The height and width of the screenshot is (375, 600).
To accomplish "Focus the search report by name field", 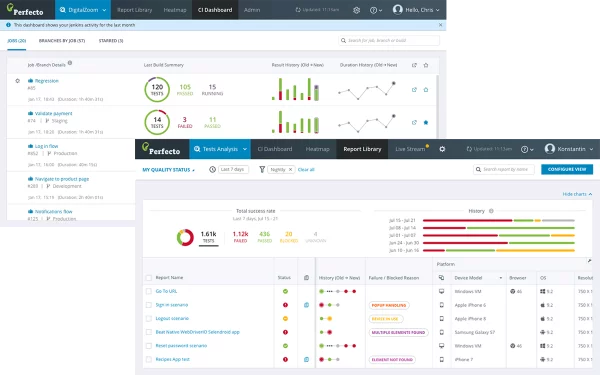I will click(x=504, y=169).
